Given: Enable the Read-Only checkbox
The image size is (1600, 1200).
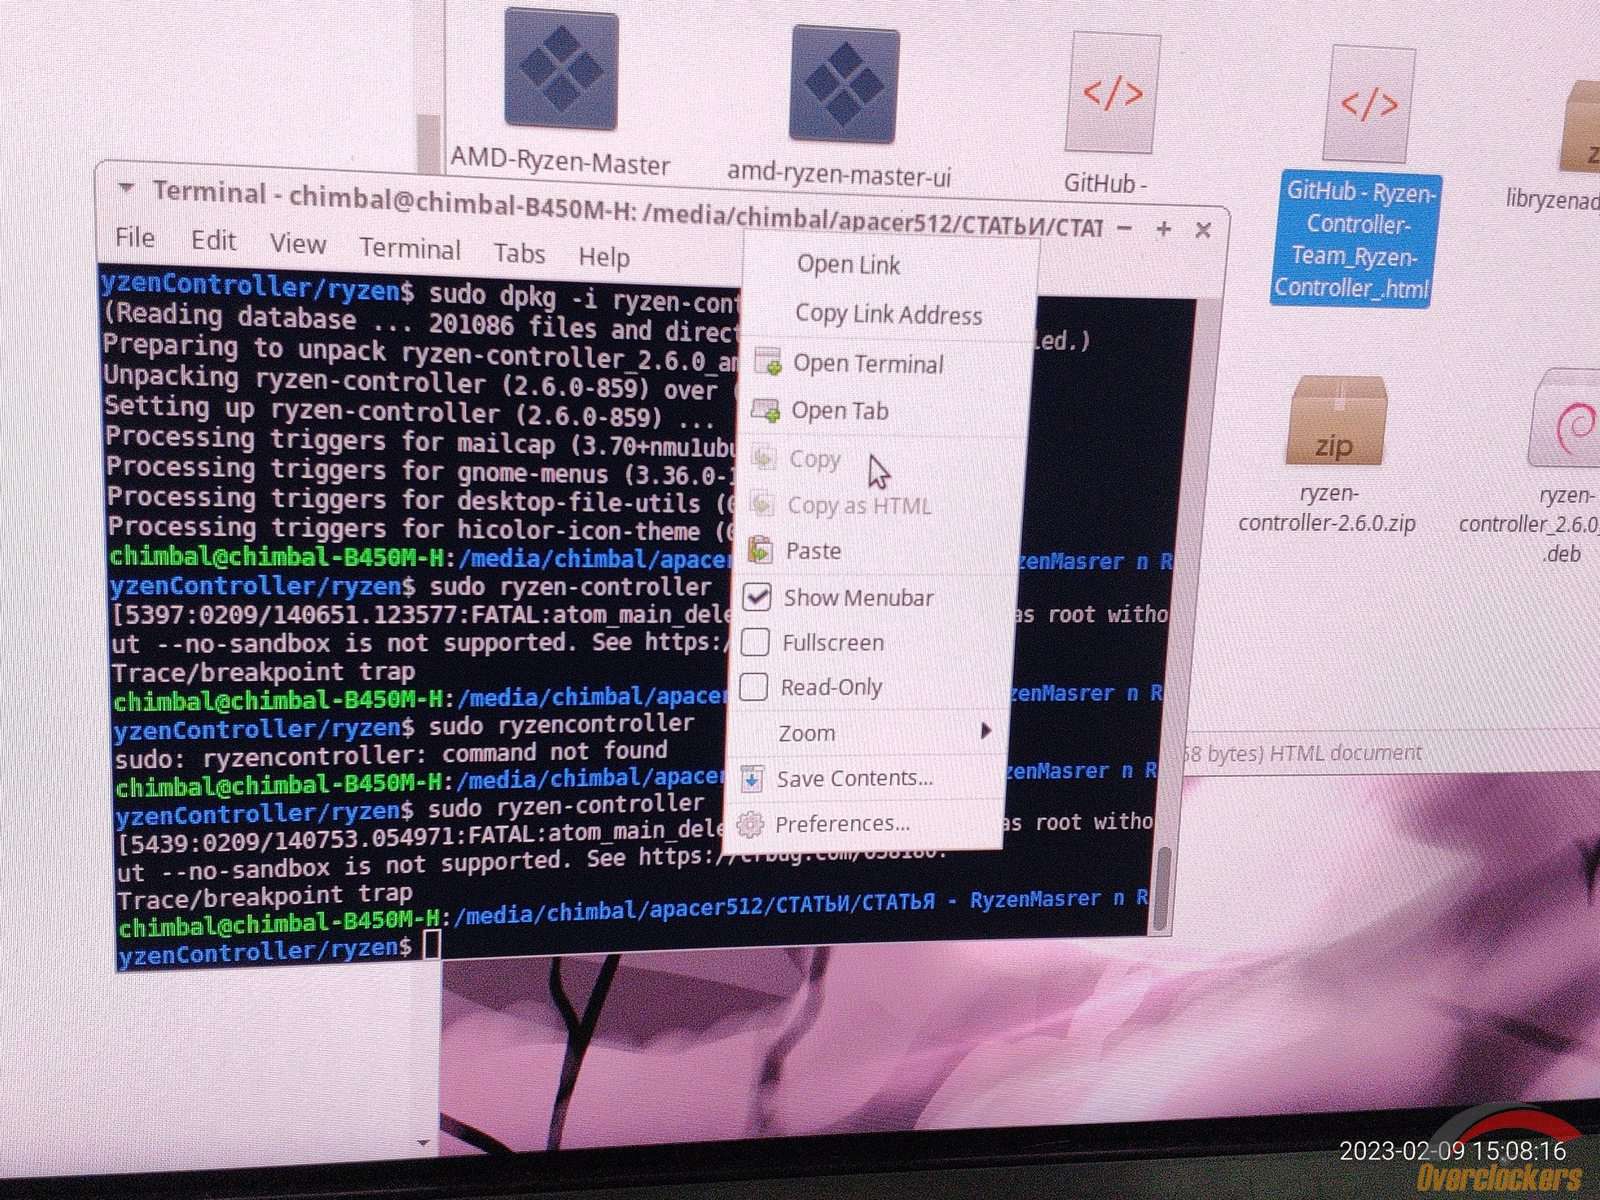Looking at the screenshot, I should pos(753,687).
